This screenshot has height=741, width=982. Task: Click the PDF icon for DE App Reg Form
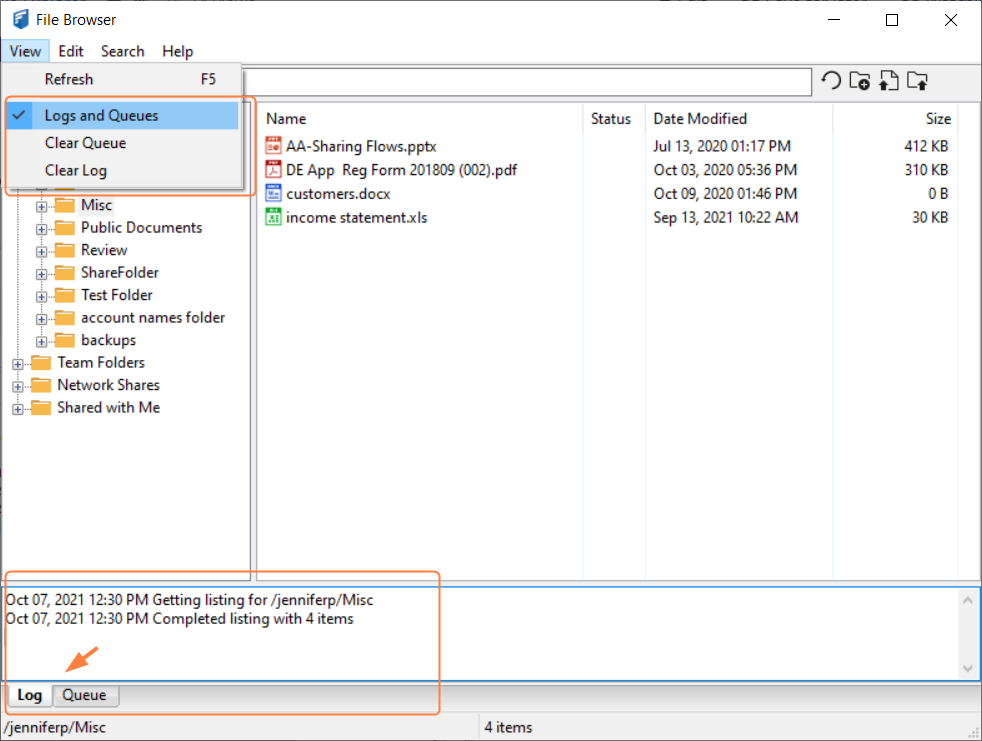(x=274, y=170)
